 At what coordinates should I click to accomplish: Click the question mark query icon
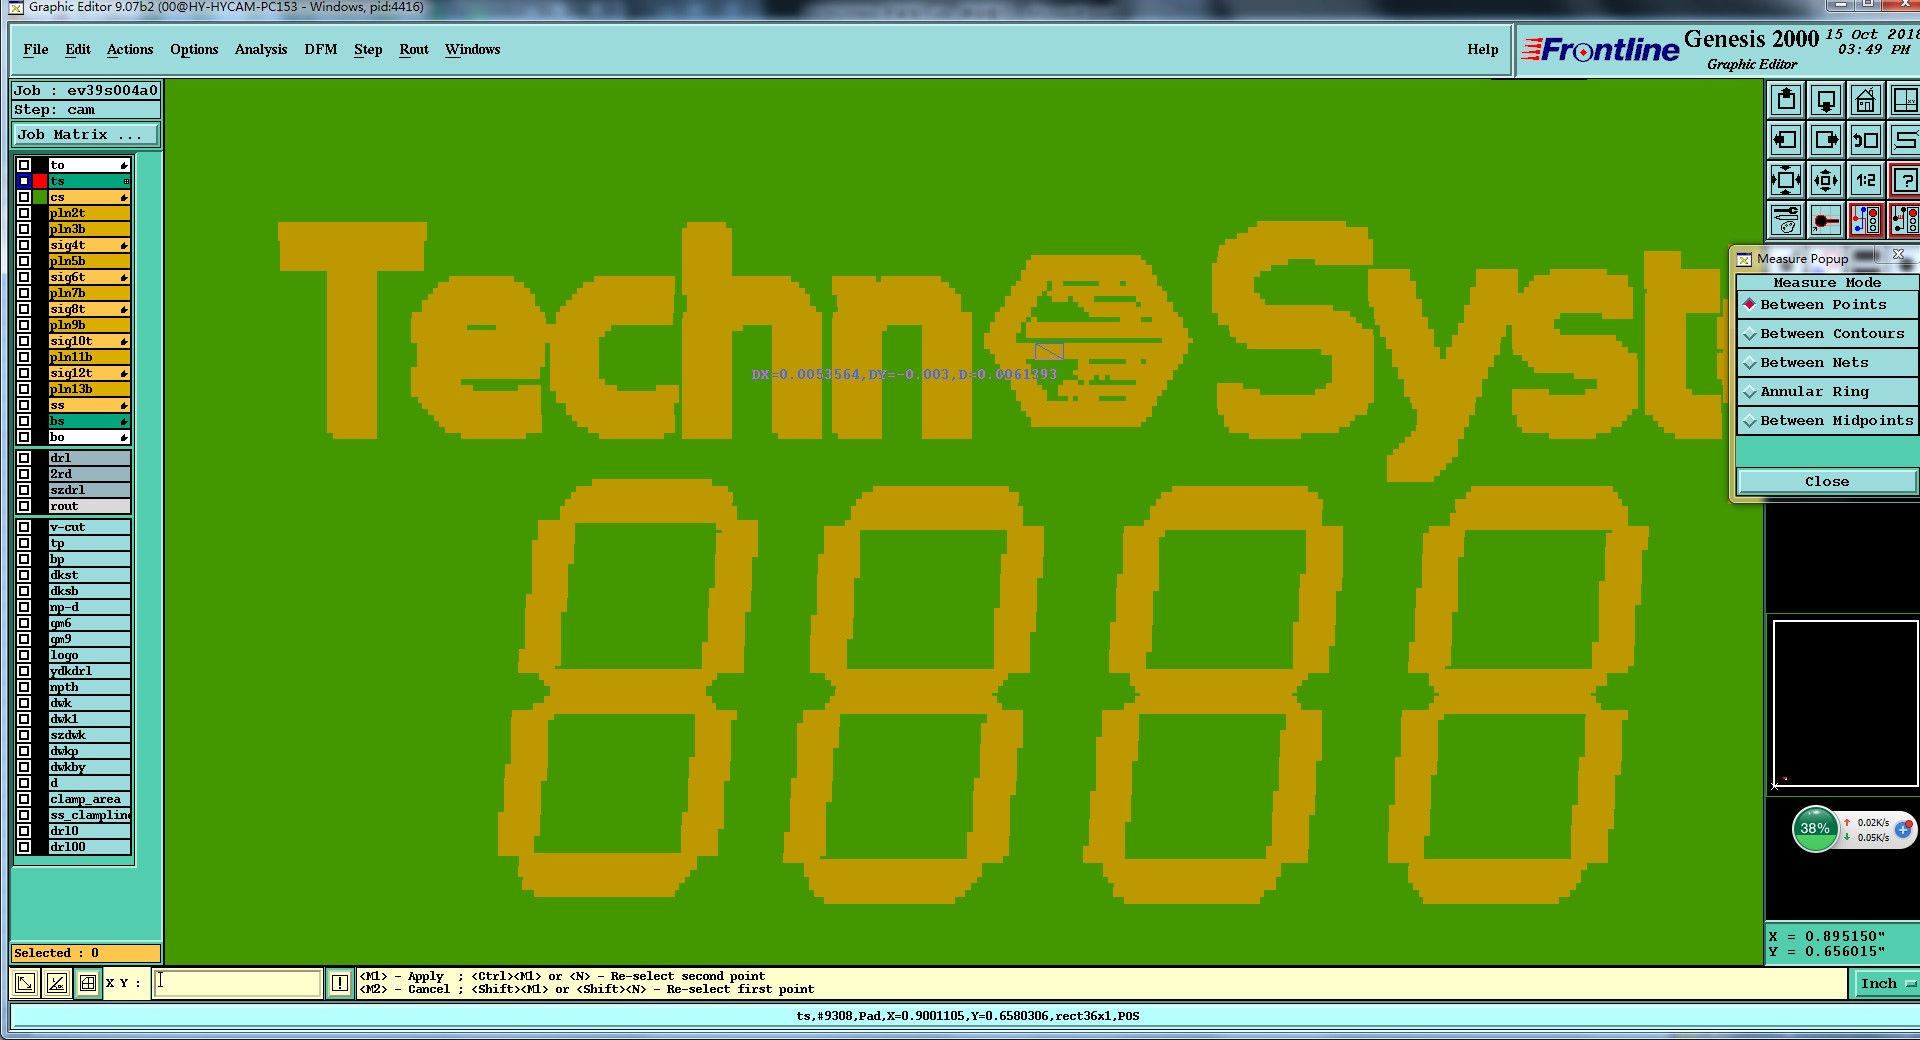1905,181
